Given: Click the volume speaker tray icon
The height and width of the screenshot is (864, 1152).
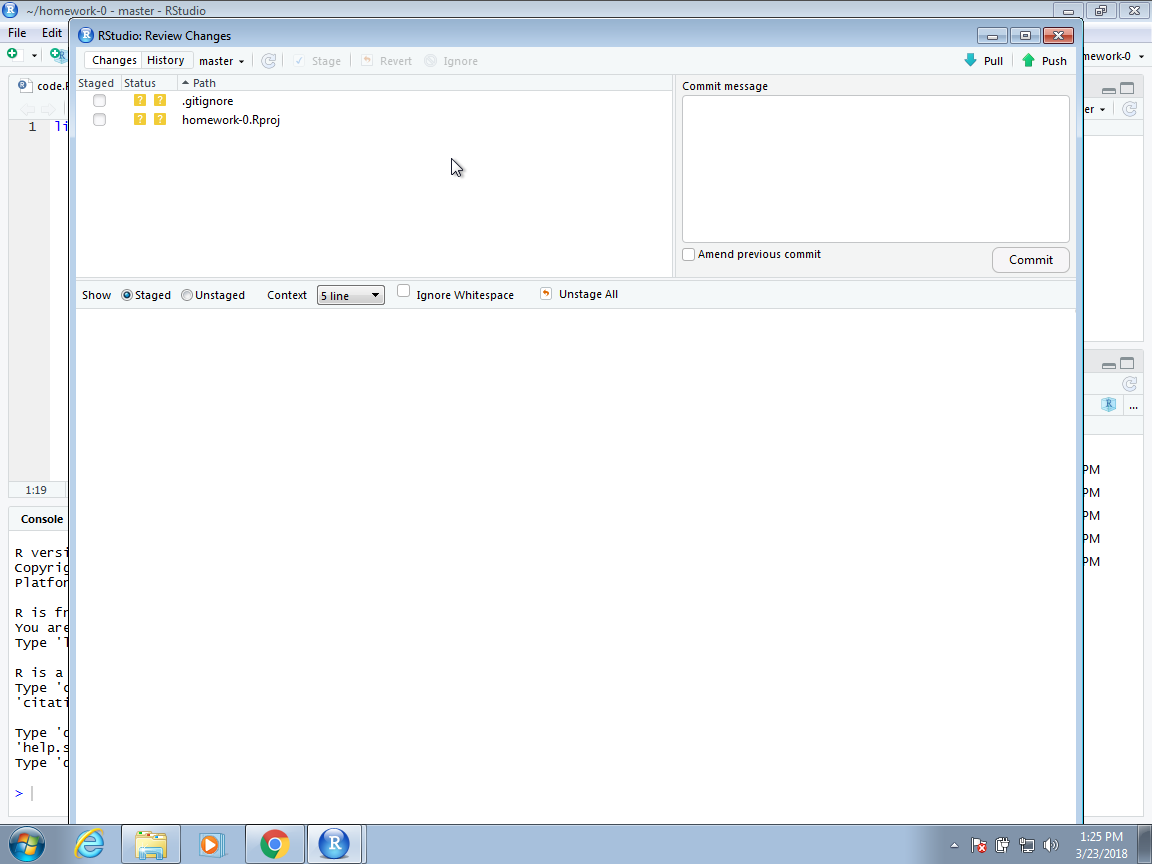Looking at the screenshot, I should click(1051, 846).
